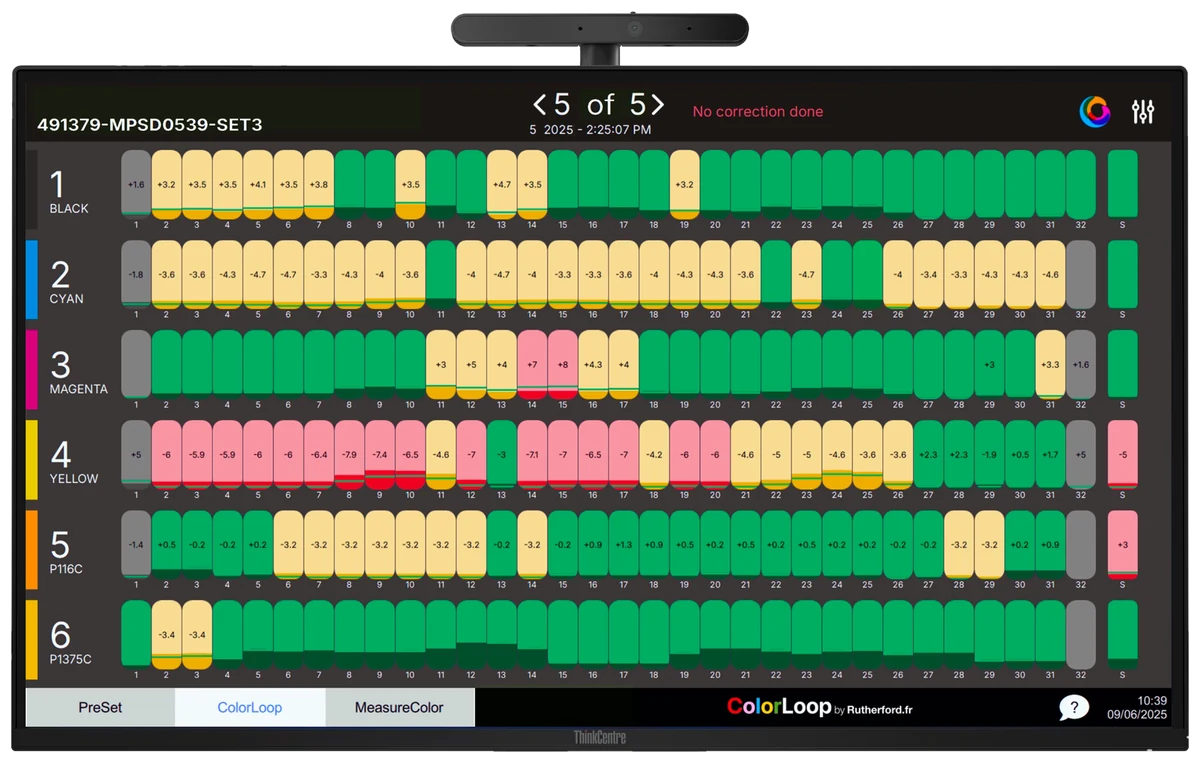Select P116C ink key 1 reading -1.4
Image resolution: width=1200 pixels, height=763 pixels.
coord(136,544)
